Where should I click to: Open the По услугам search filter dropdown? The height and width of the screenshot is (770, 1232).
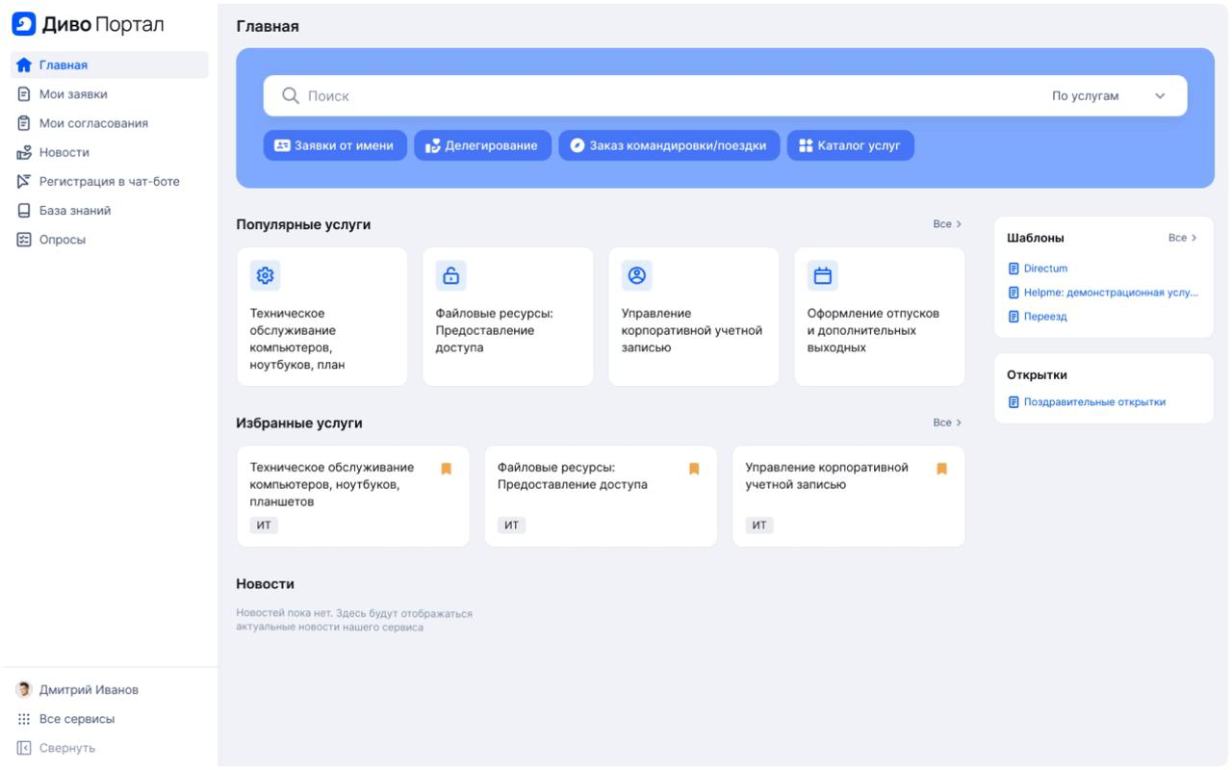[1108, 96]
